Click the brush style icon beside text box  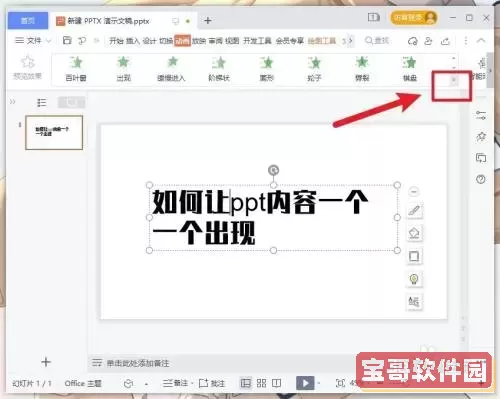(414, 211)
